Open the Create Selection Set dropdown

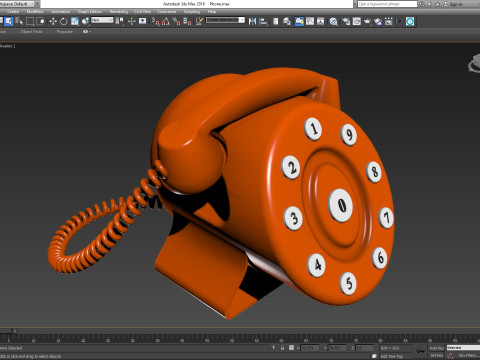pyautogui.click(x=225, y=20)
